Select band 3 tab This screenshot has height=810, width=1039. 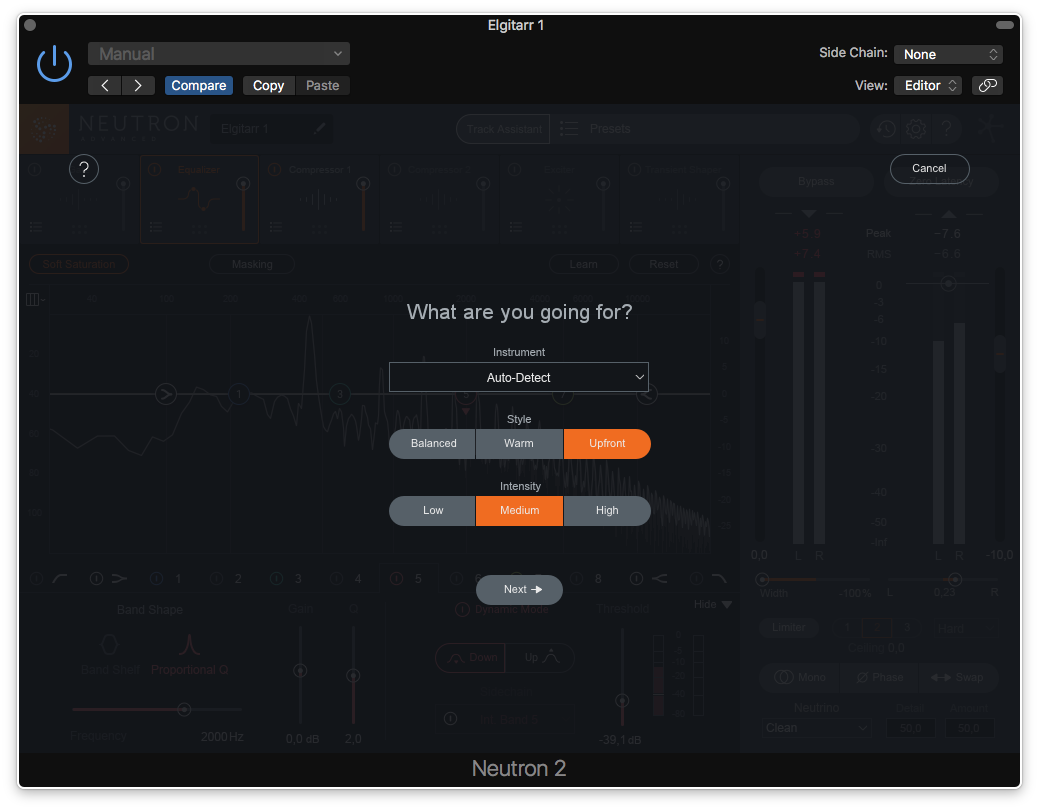tap(289, 579)
